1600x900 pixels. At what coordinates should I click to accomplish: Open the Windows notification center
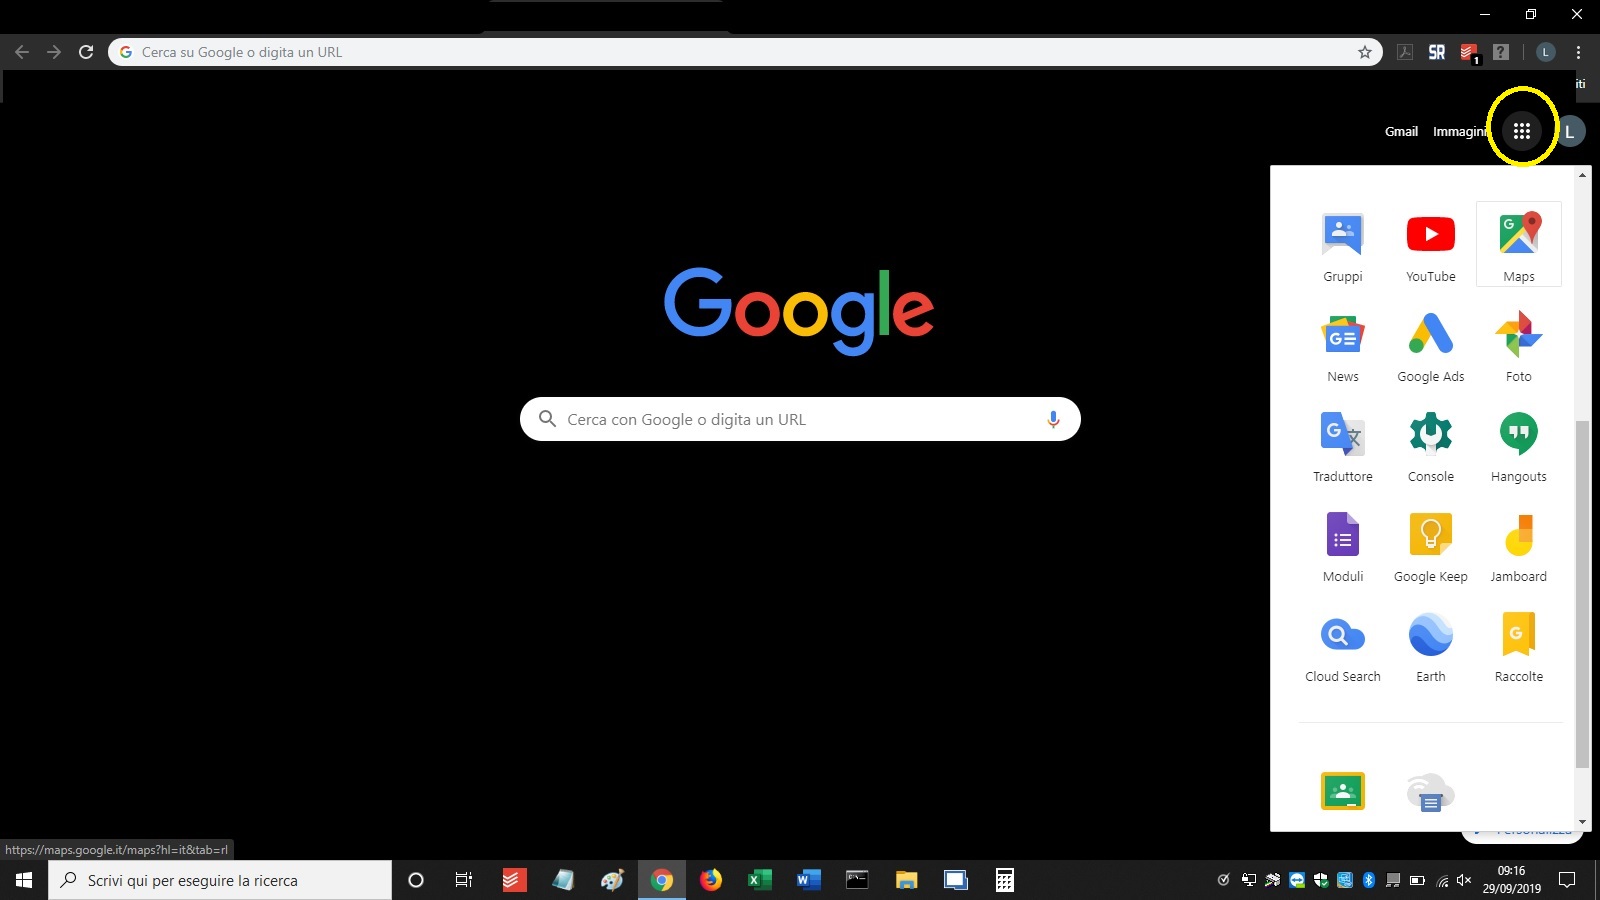1567,880
